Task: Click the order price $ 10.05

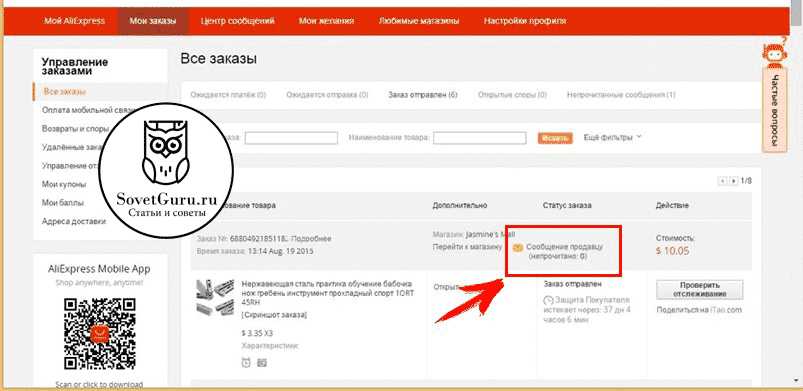Action: [672, 251]
